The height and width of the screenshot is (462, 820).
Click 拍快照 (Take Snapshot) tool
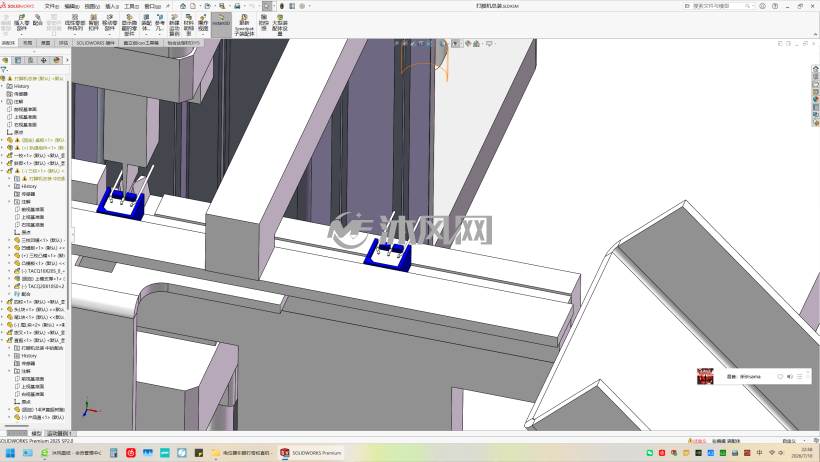(x=264, y=23)
